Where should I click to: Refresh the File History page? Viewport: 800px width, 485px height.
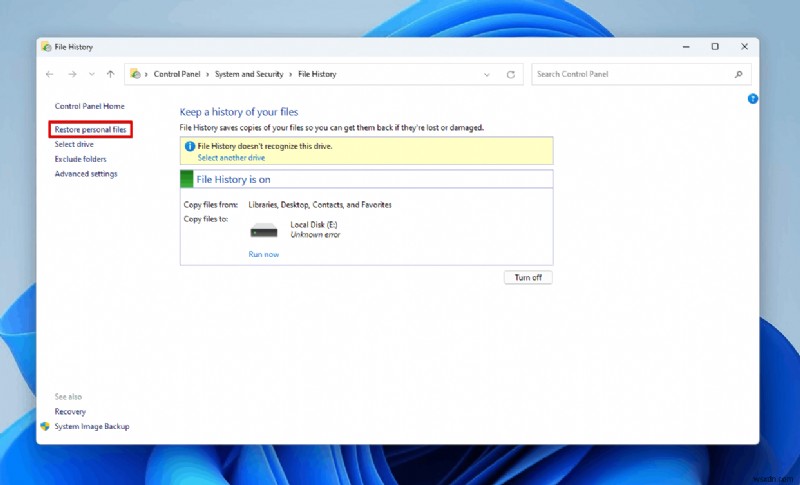511,74
